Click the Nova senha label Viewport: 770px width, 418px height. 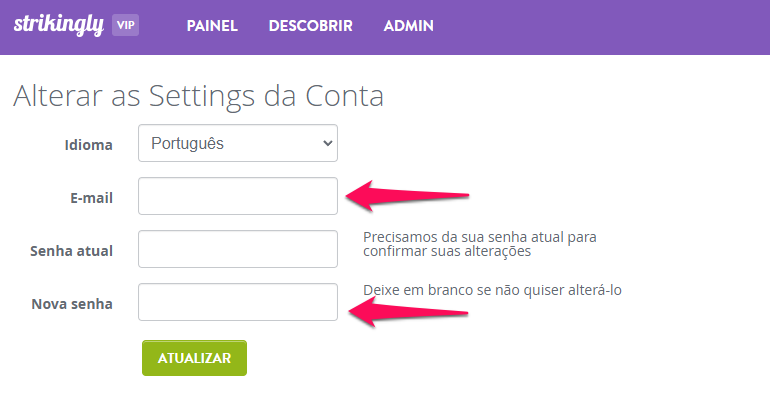click(72, 304)
